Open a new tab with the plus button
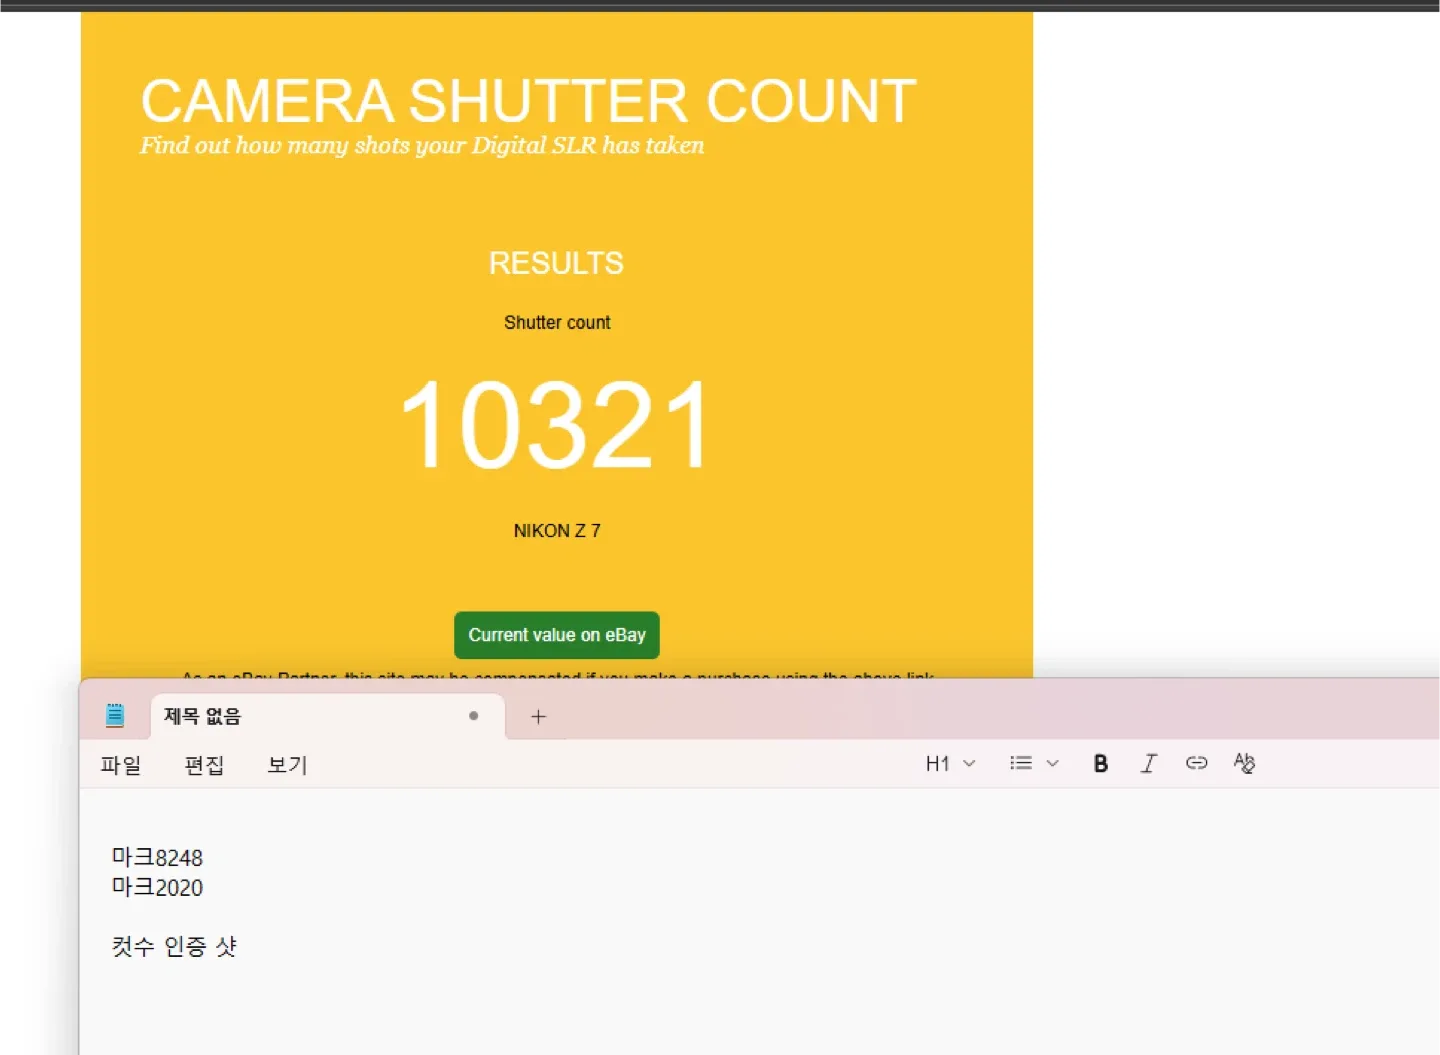Viewport: 1440px width, 1055px height. click(538, 716)
